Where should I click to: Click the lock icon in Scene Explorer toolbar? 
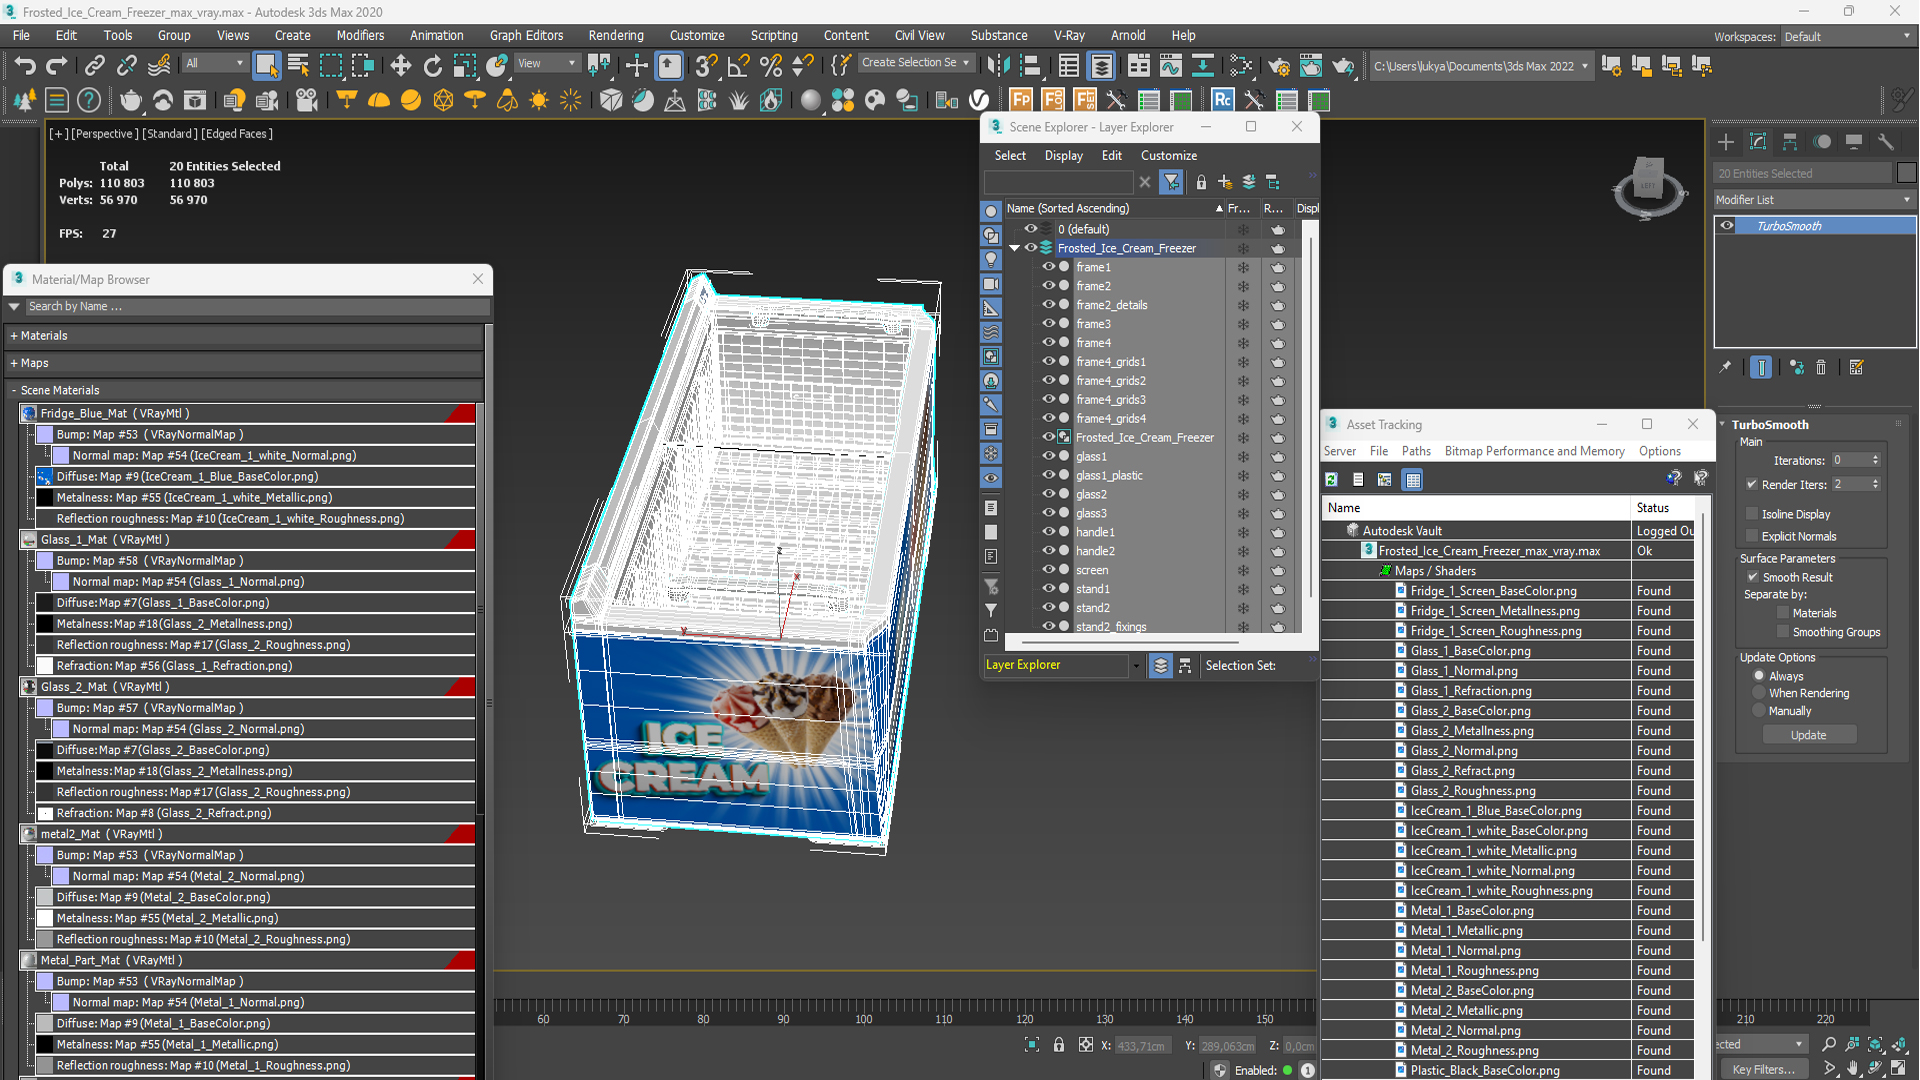[1200, 182]
